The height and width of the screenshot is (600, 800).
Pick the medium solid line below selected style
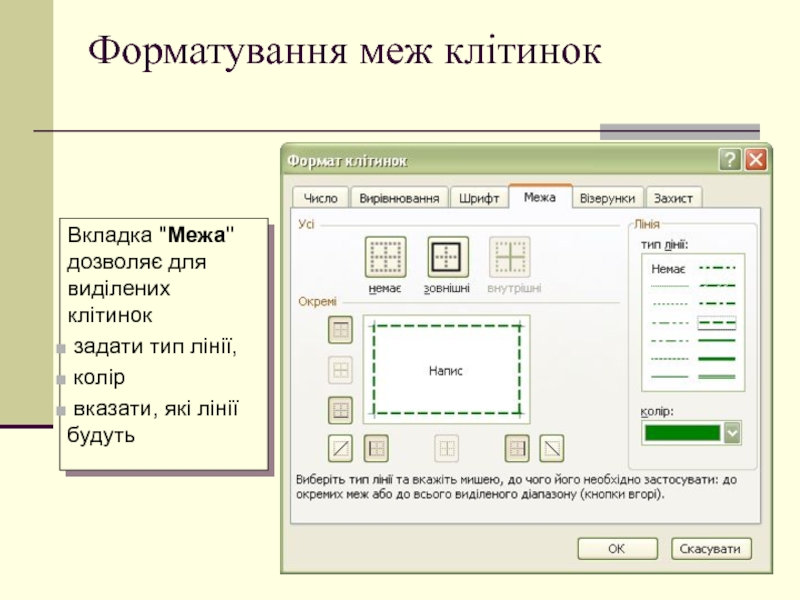point(717,340)
